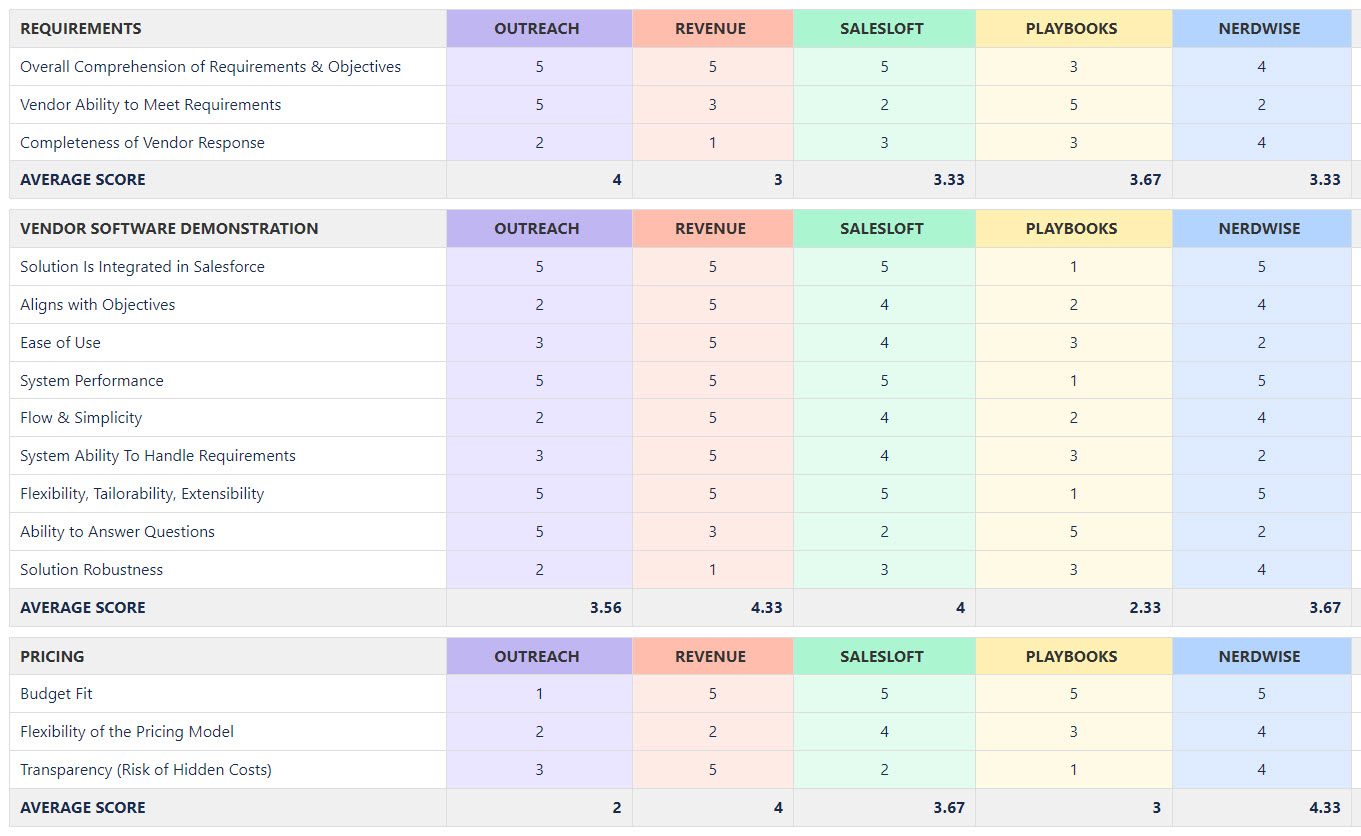The height and width of the screenshot is (836, 1361).
Task: Click the Flow & Simplicity row label
Action: click(81, 418)
